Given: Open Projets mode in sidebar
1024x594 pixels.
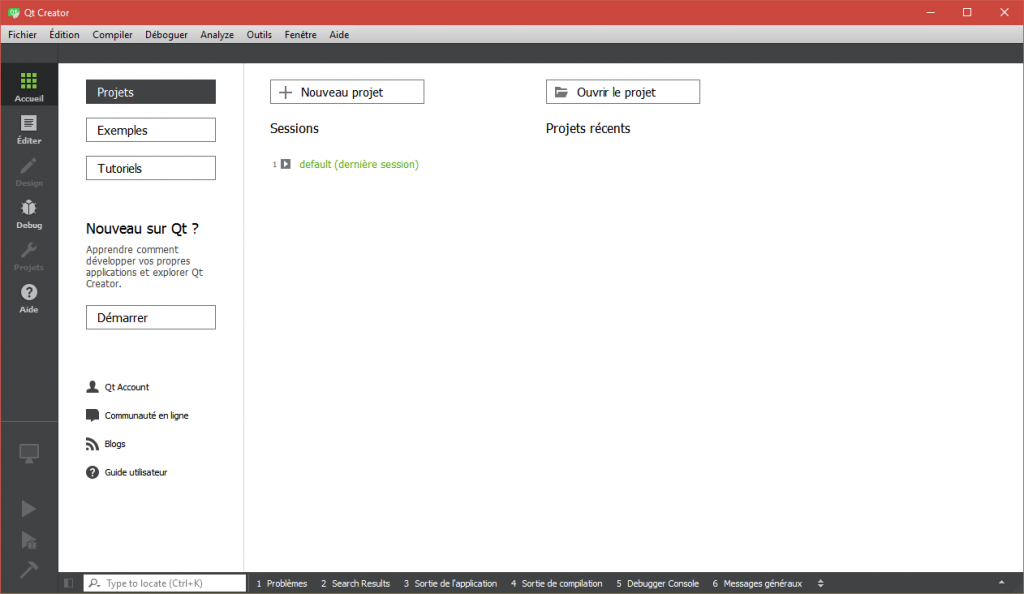Looking at the screenshot, I should (29, 257).
